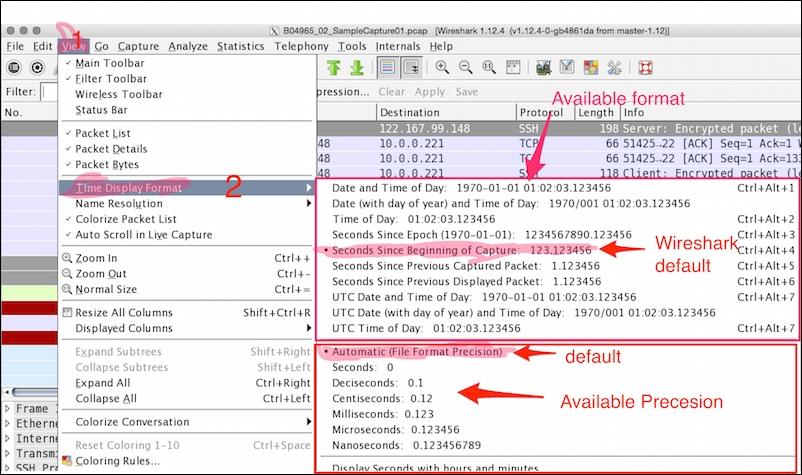Open preferences with the wrench toolbar icon
This screenshot has width=802, height=475.
[x=614, y=68]
